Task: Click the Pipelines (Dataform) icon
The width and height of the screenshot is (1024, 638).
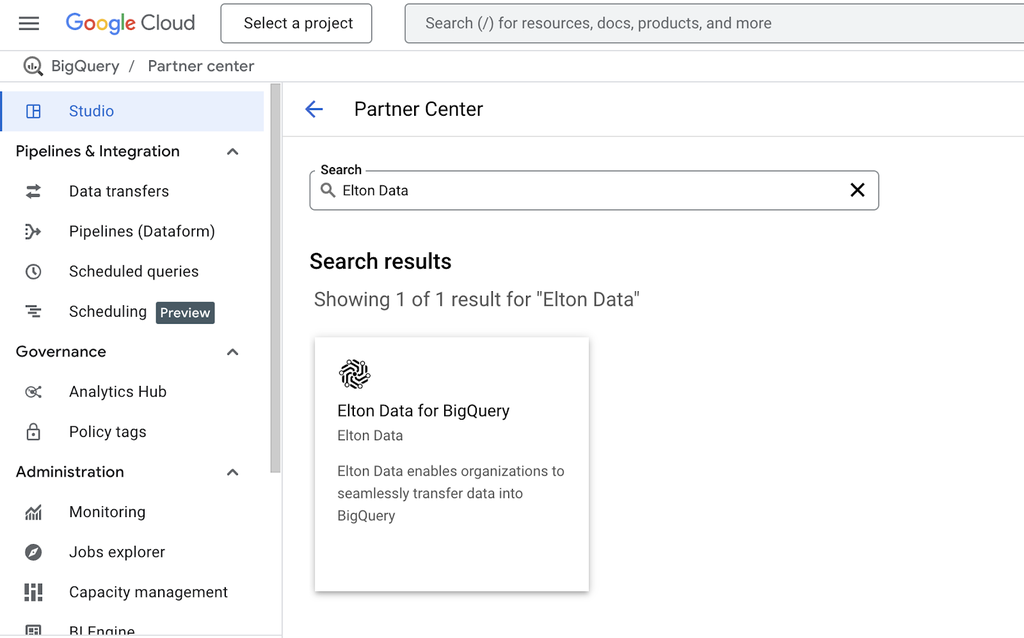Action: tap(33, 231)
